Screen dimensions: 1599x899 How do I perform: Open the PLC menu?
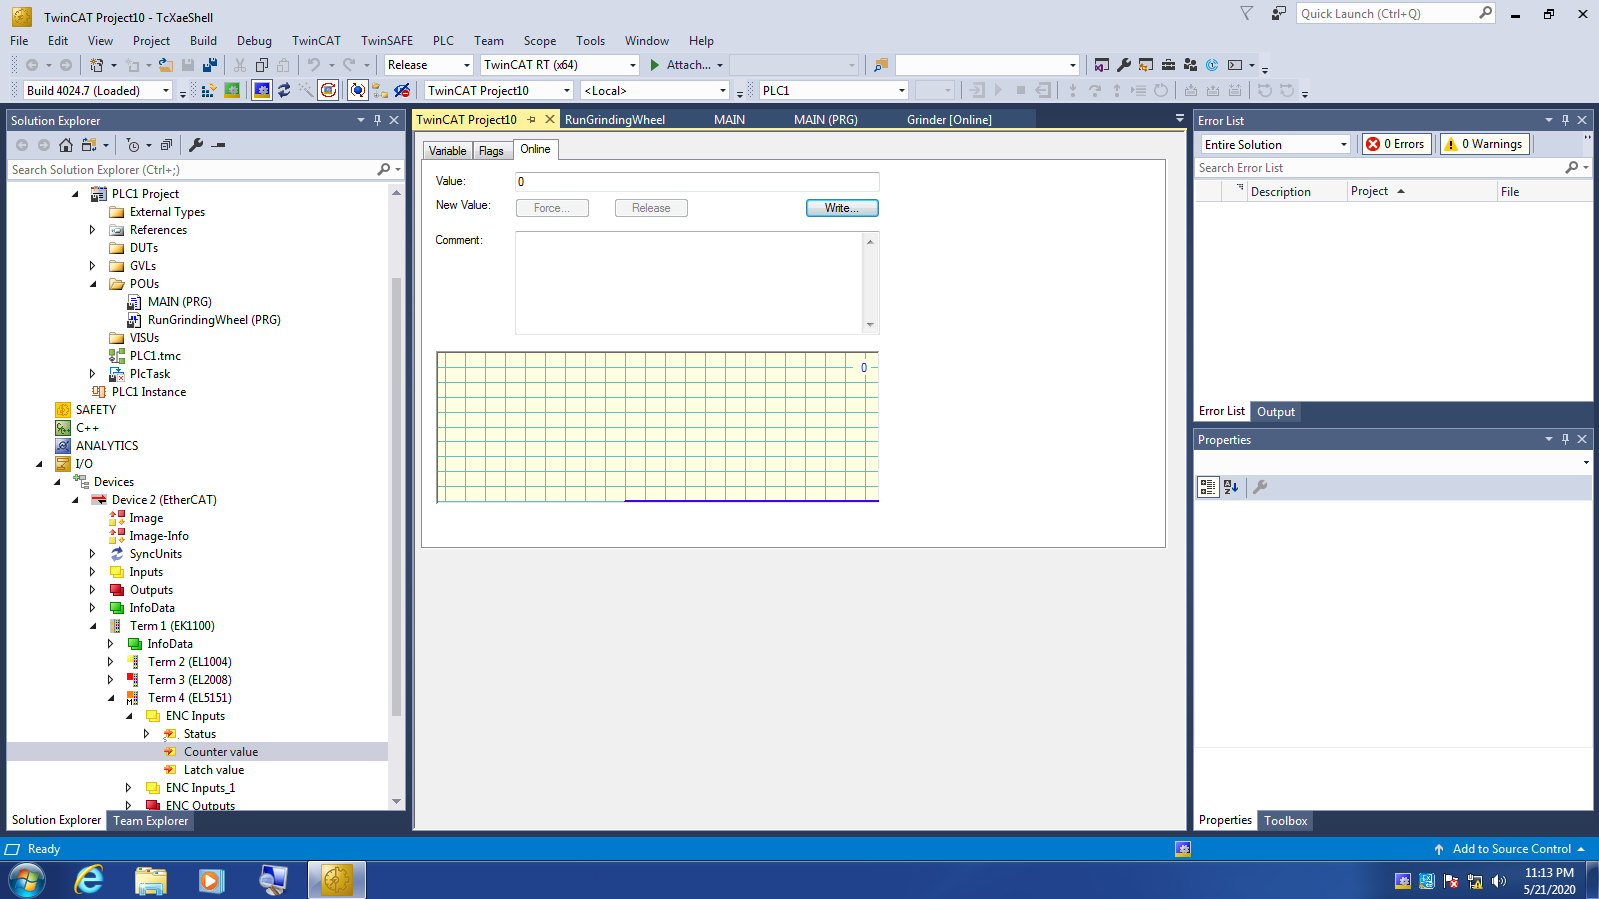[443, 41]
